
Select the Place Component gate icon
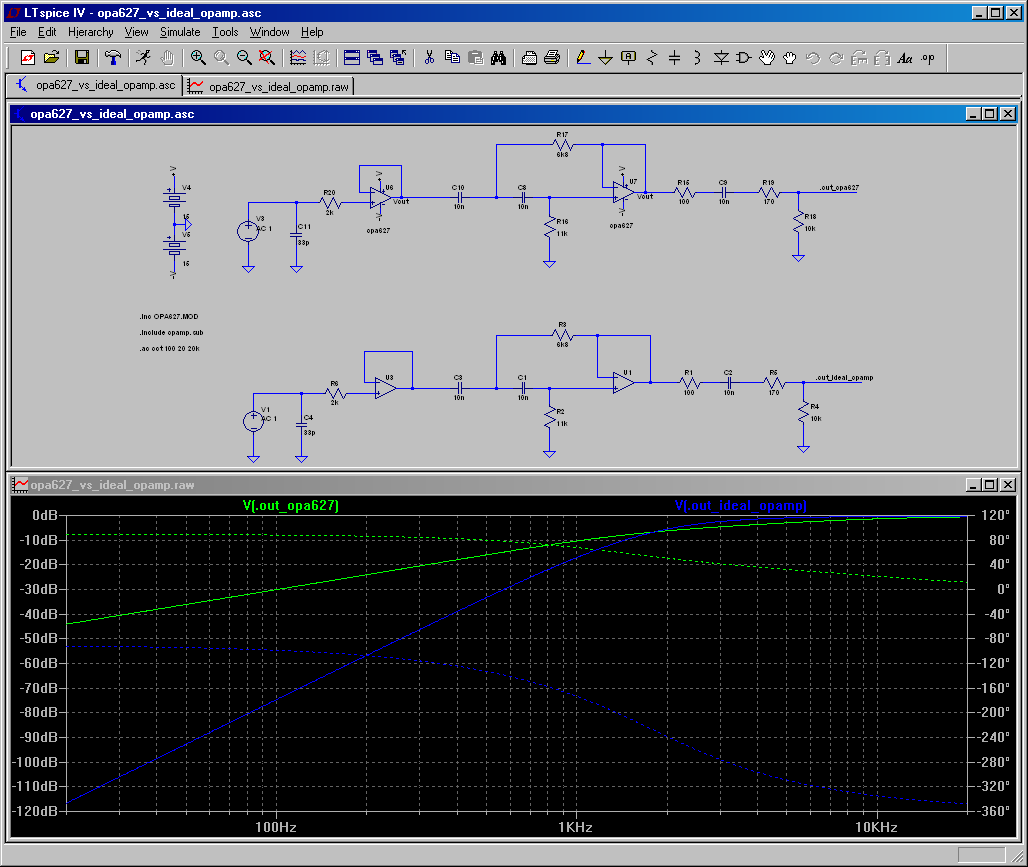(x=744, y=58)
